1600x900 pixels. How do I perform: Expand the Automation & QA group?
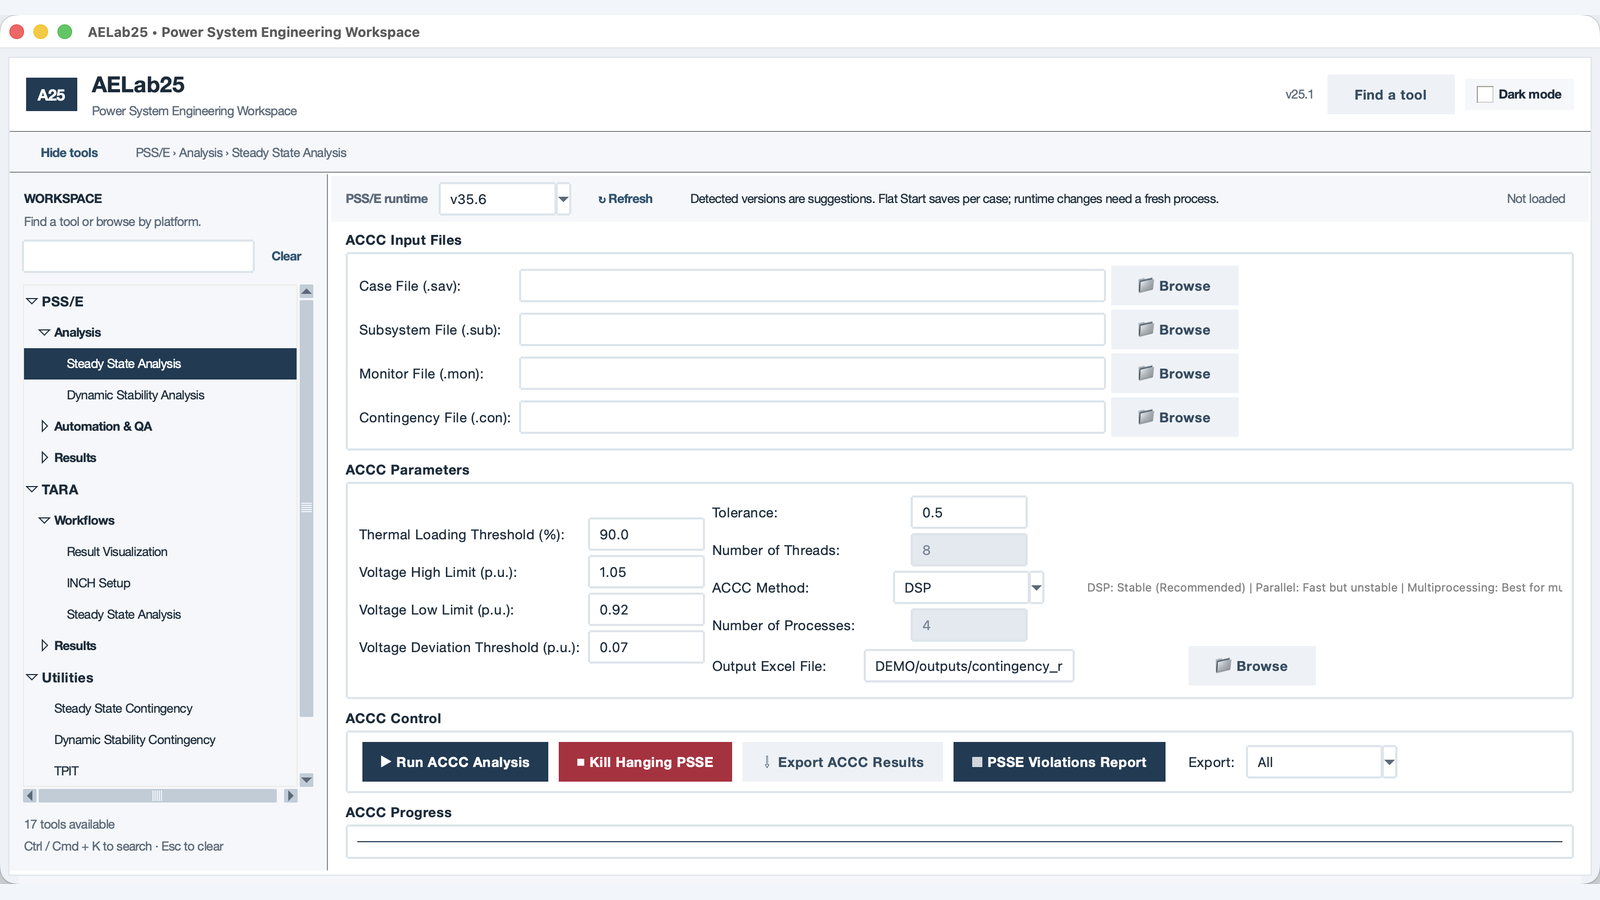coord(44,426)
